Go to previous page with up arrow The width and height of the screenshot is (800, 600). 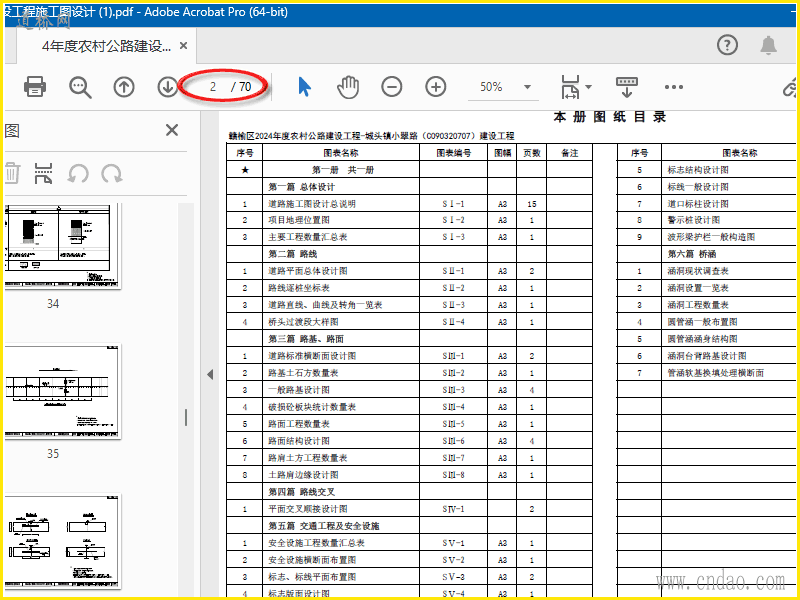click(124, 87)
